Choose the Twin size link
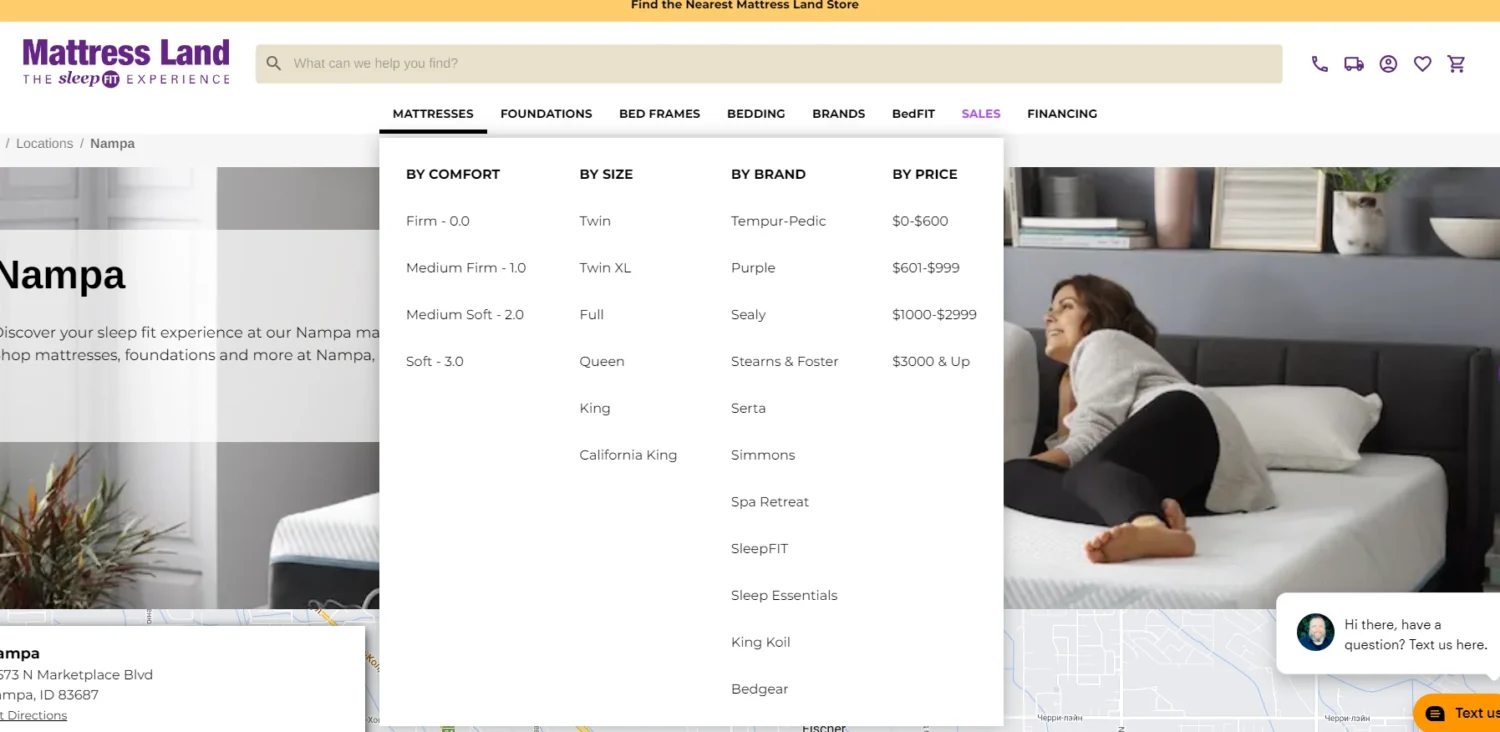The image size is (1500, 732). (x=595, y=221)
